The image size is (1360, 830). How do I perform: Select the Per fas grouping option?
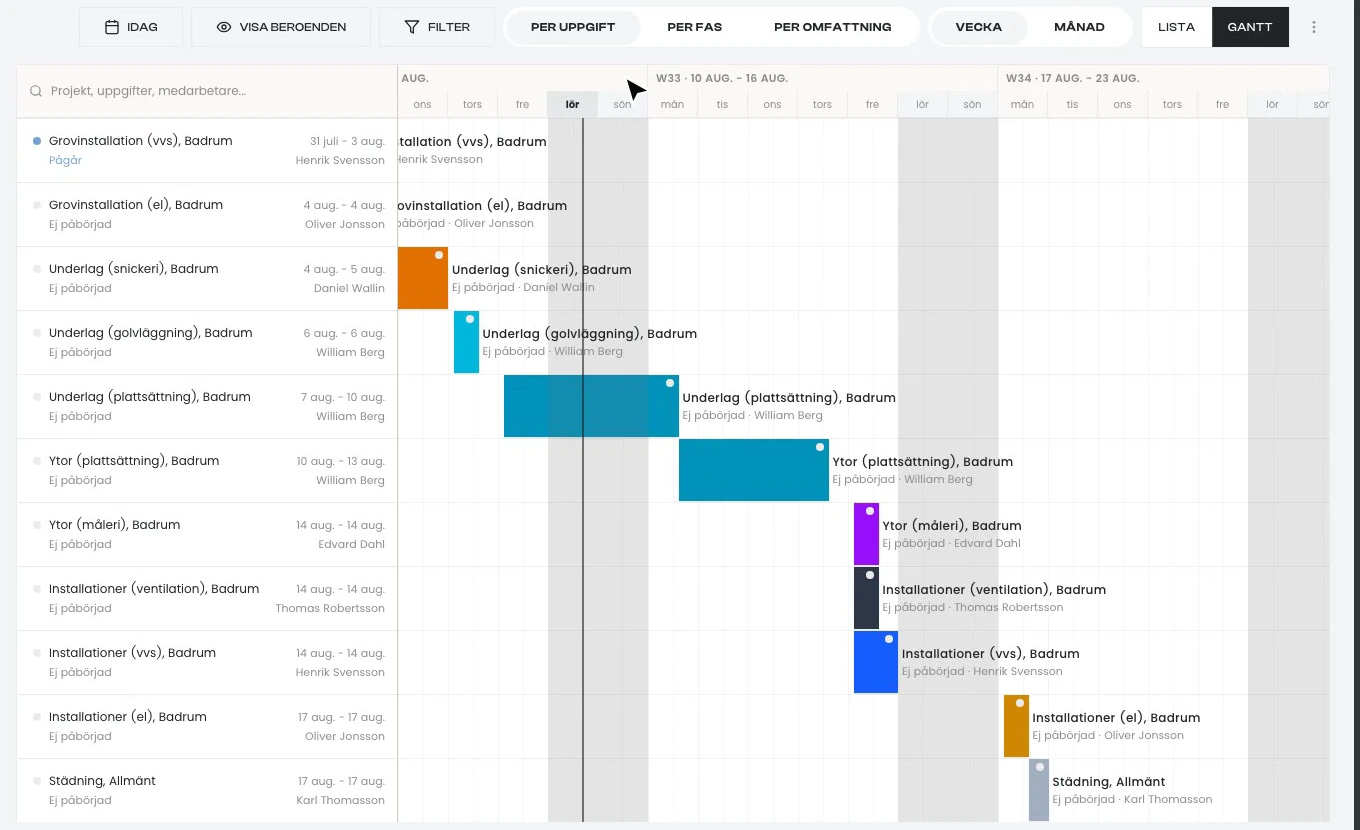pos(694,27)
